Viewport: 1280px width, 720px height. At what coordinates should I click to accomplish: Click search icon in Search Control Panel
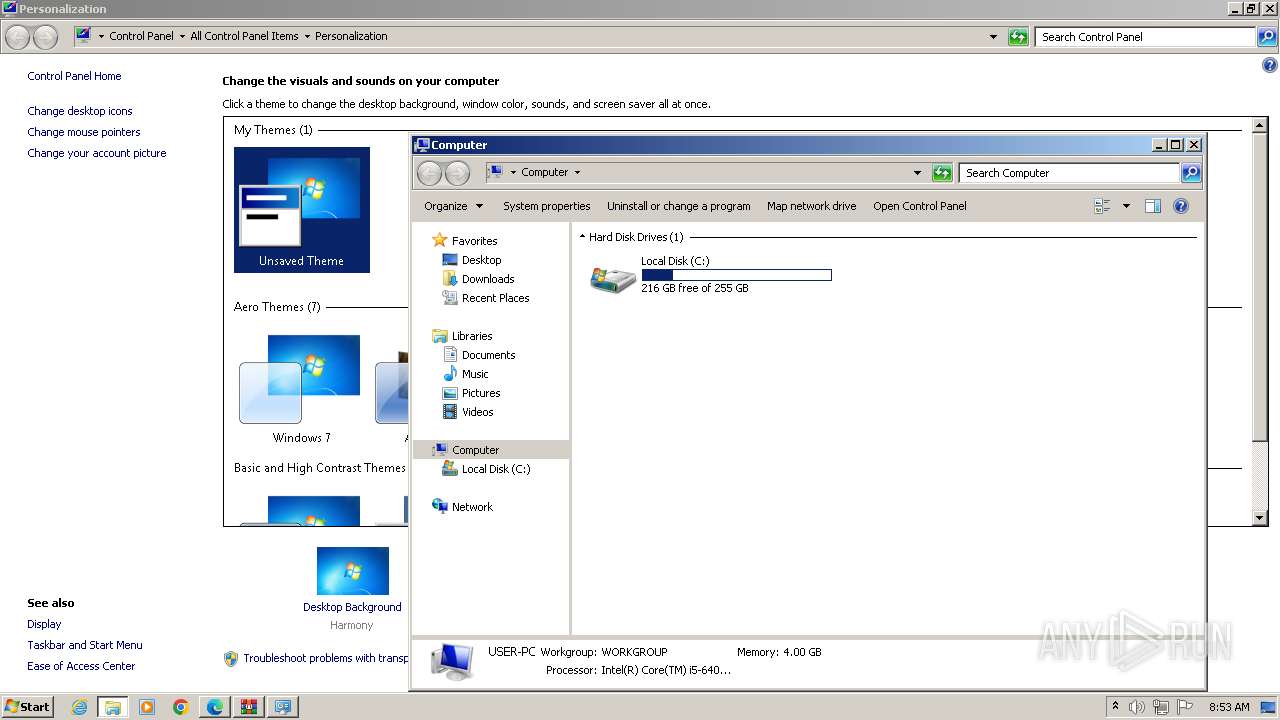click(1267, 37)
